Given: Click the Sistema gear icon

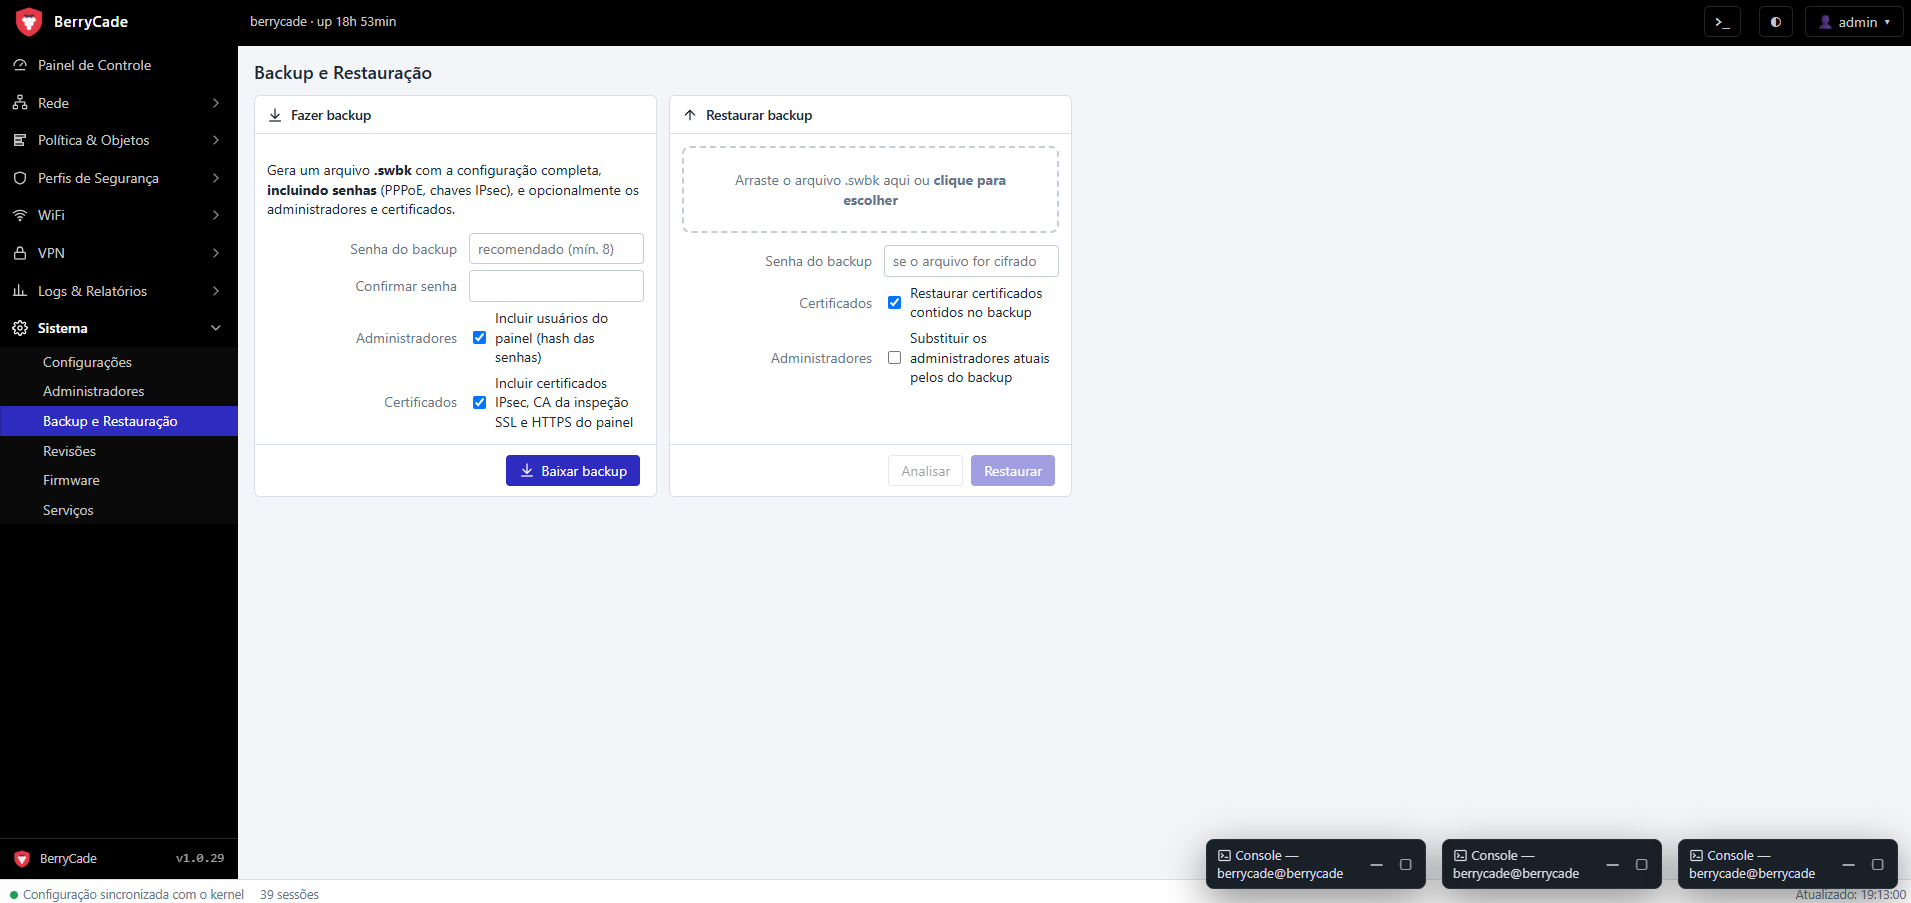Looking at the screenshot, I should pos(20,328).
